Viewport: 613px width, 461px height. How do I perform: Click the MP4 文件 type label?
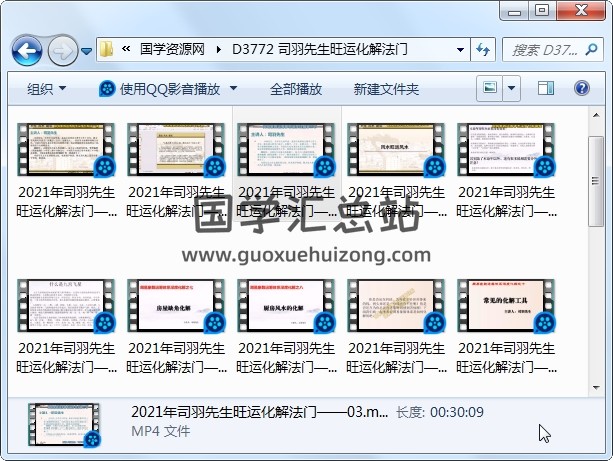tap(161, 431)
